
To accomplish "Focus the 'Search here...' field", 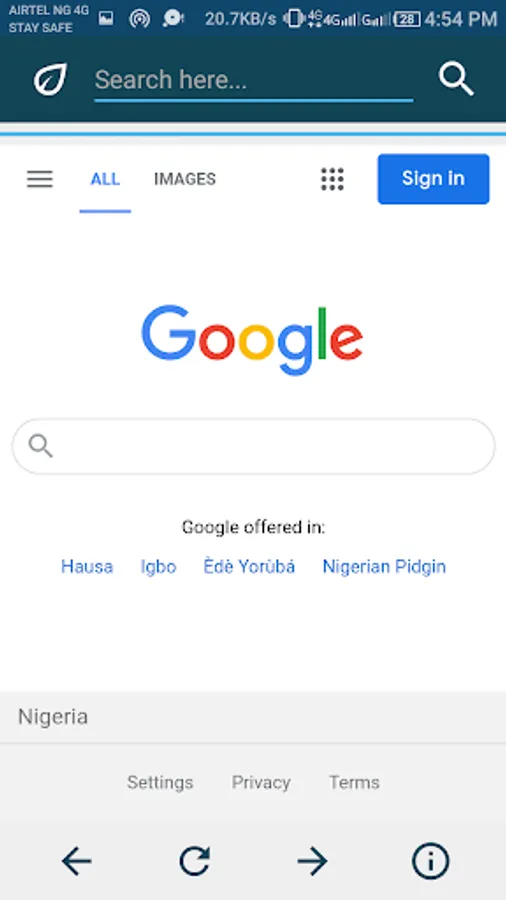I will click(x=254, y=80).
